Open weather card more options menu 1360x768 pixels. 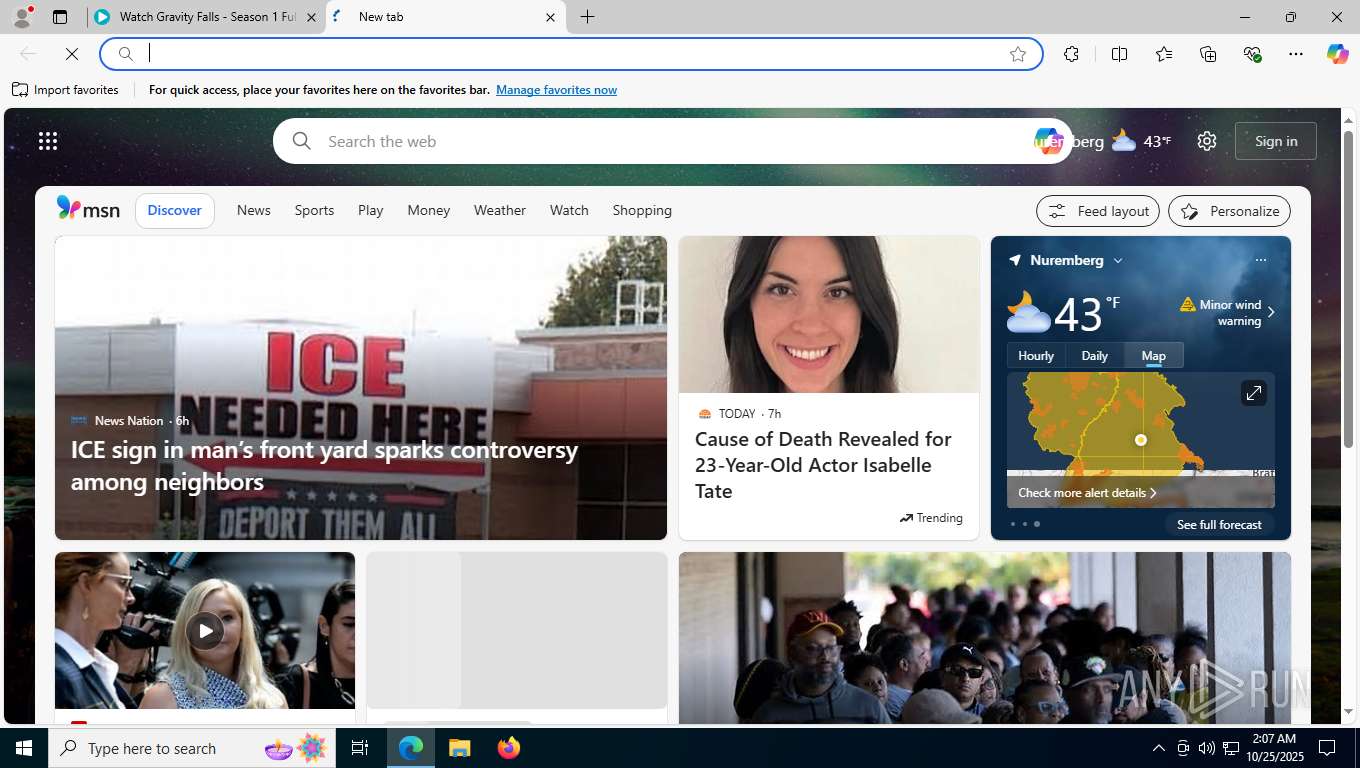[1260, 260]
